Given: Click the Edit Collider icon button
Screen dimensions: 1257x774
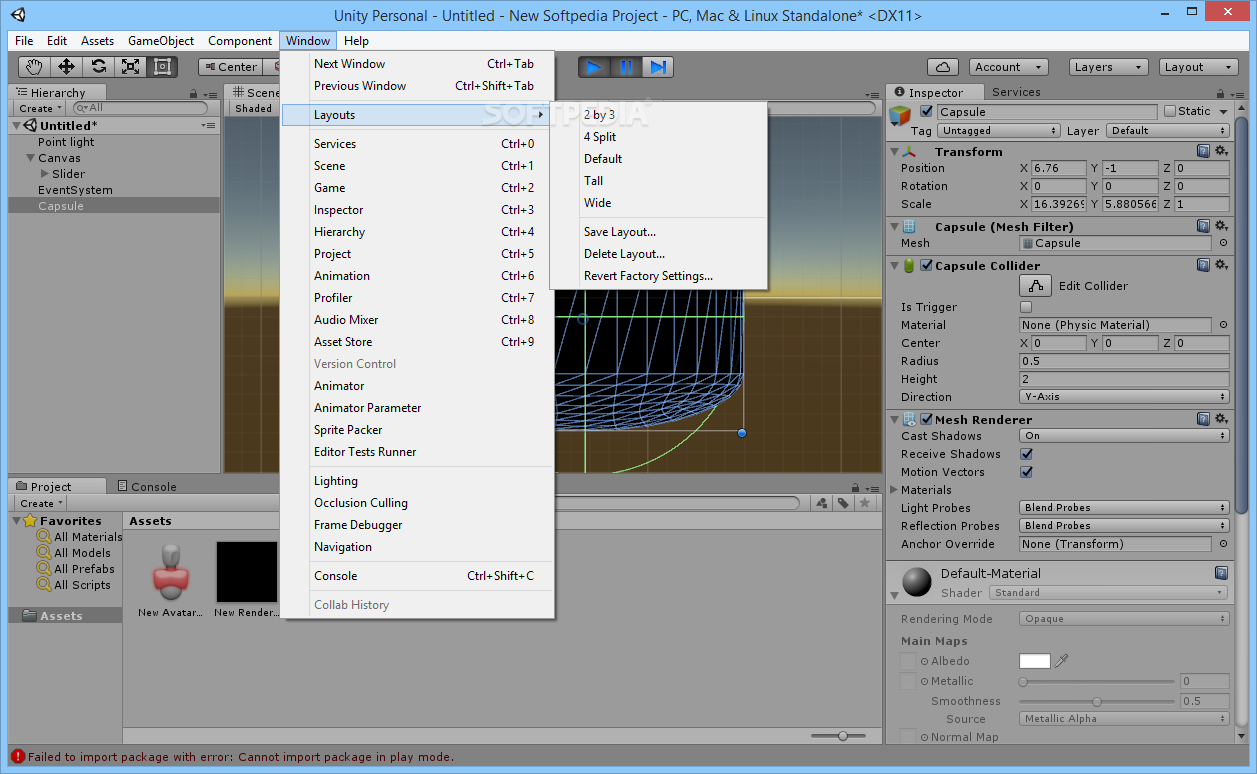Looking at the screenshot, I should tap(1035, 286).
